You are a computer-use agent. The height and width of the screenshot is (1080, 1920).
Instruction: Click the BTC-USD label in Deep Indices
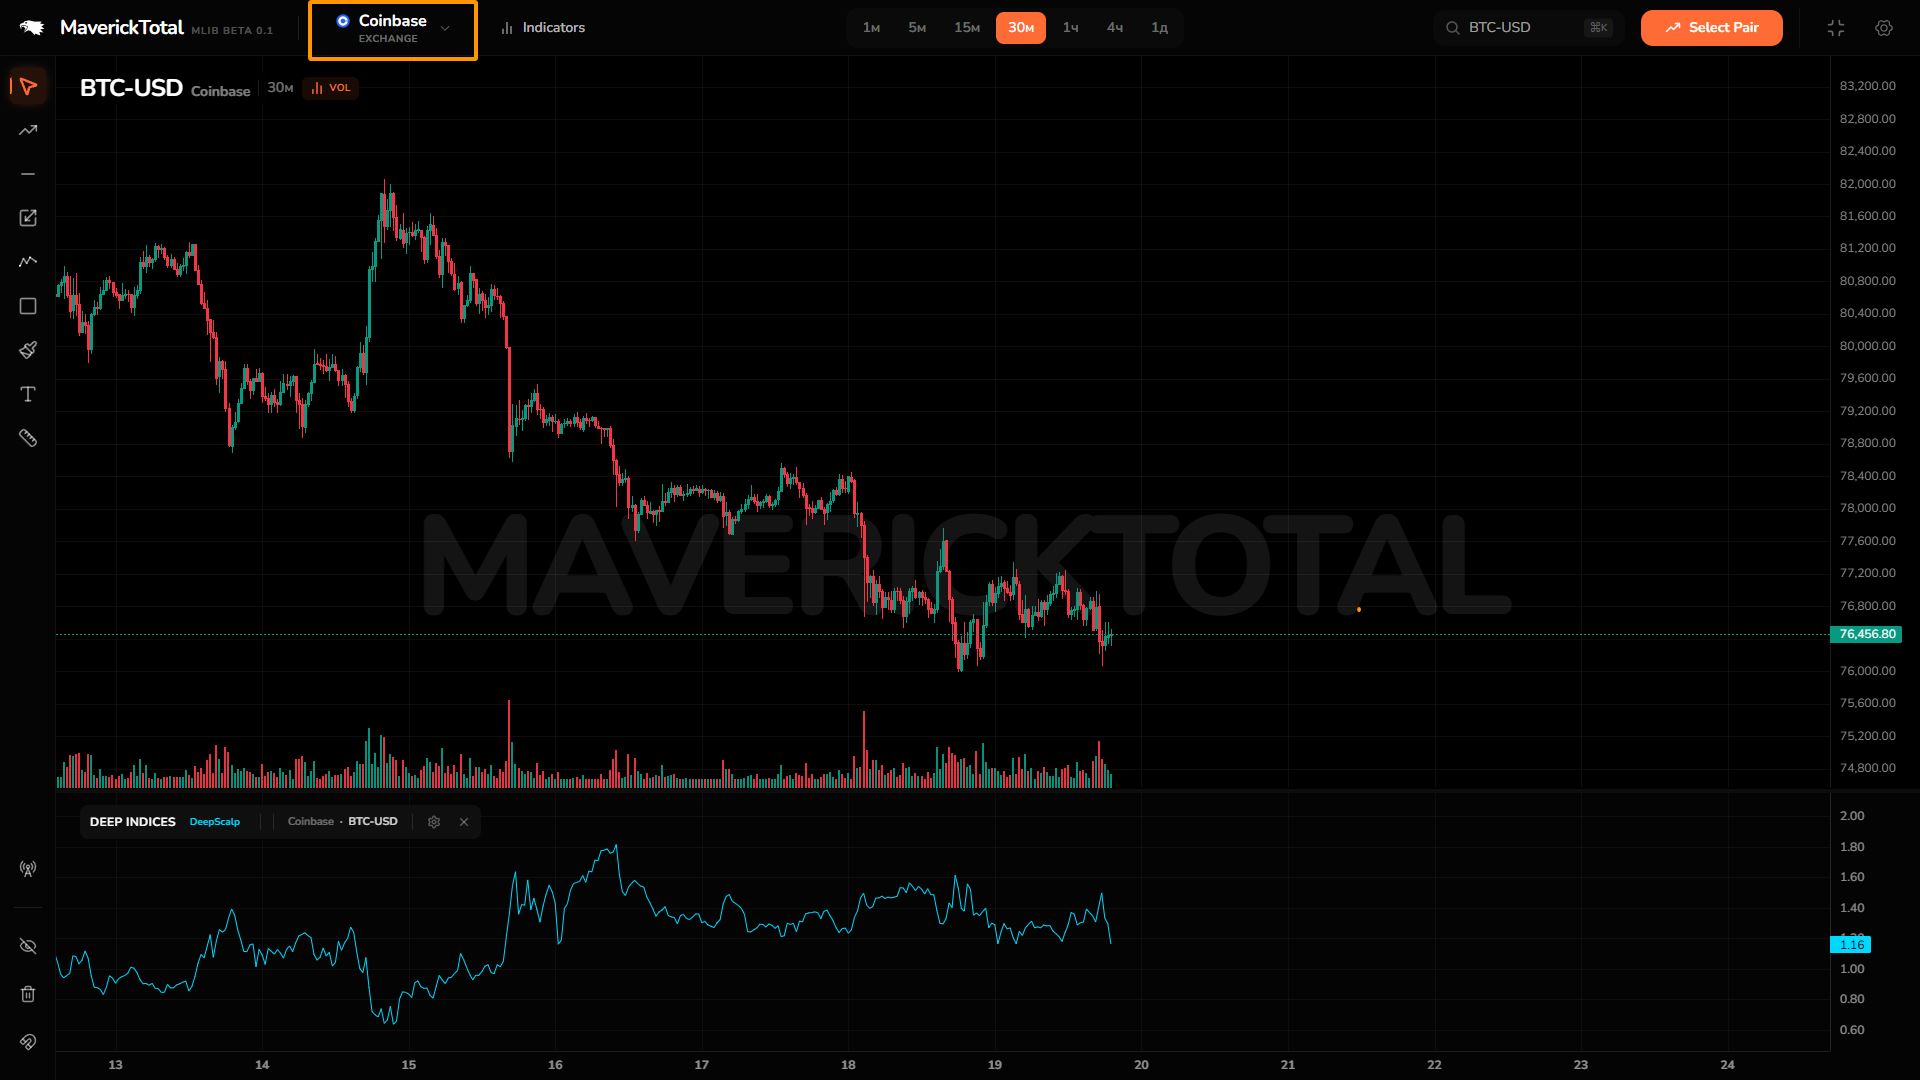pos(373,822)
